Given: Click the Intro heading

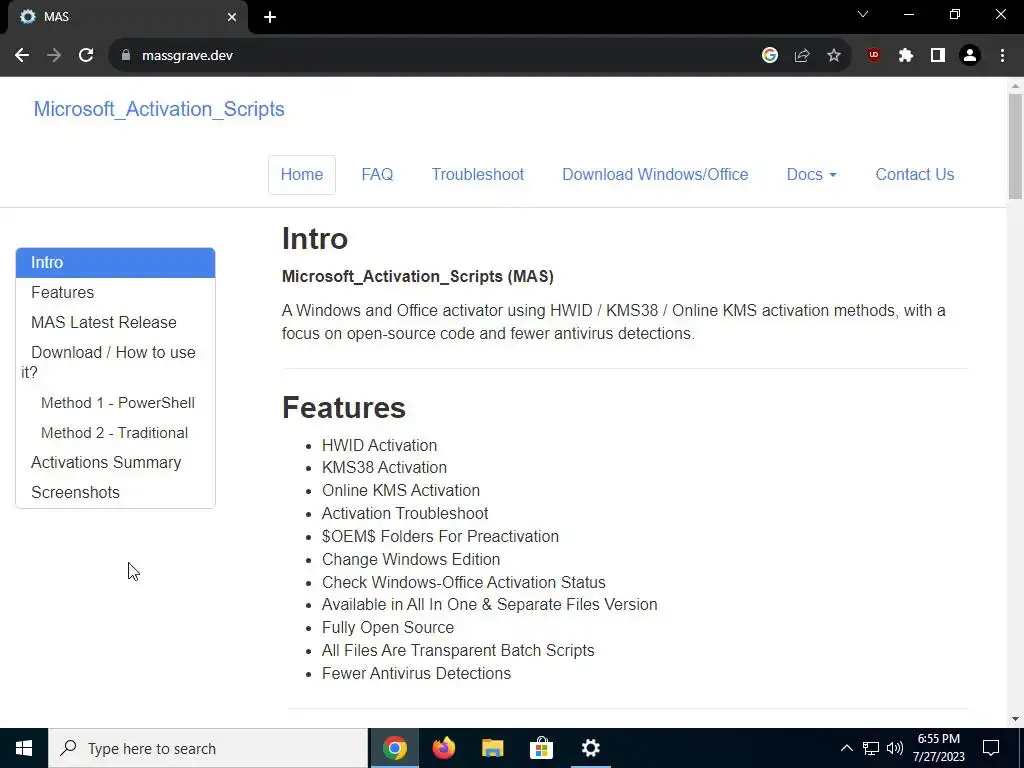Looking at the screenshot, I should click(x=315, y=239).
